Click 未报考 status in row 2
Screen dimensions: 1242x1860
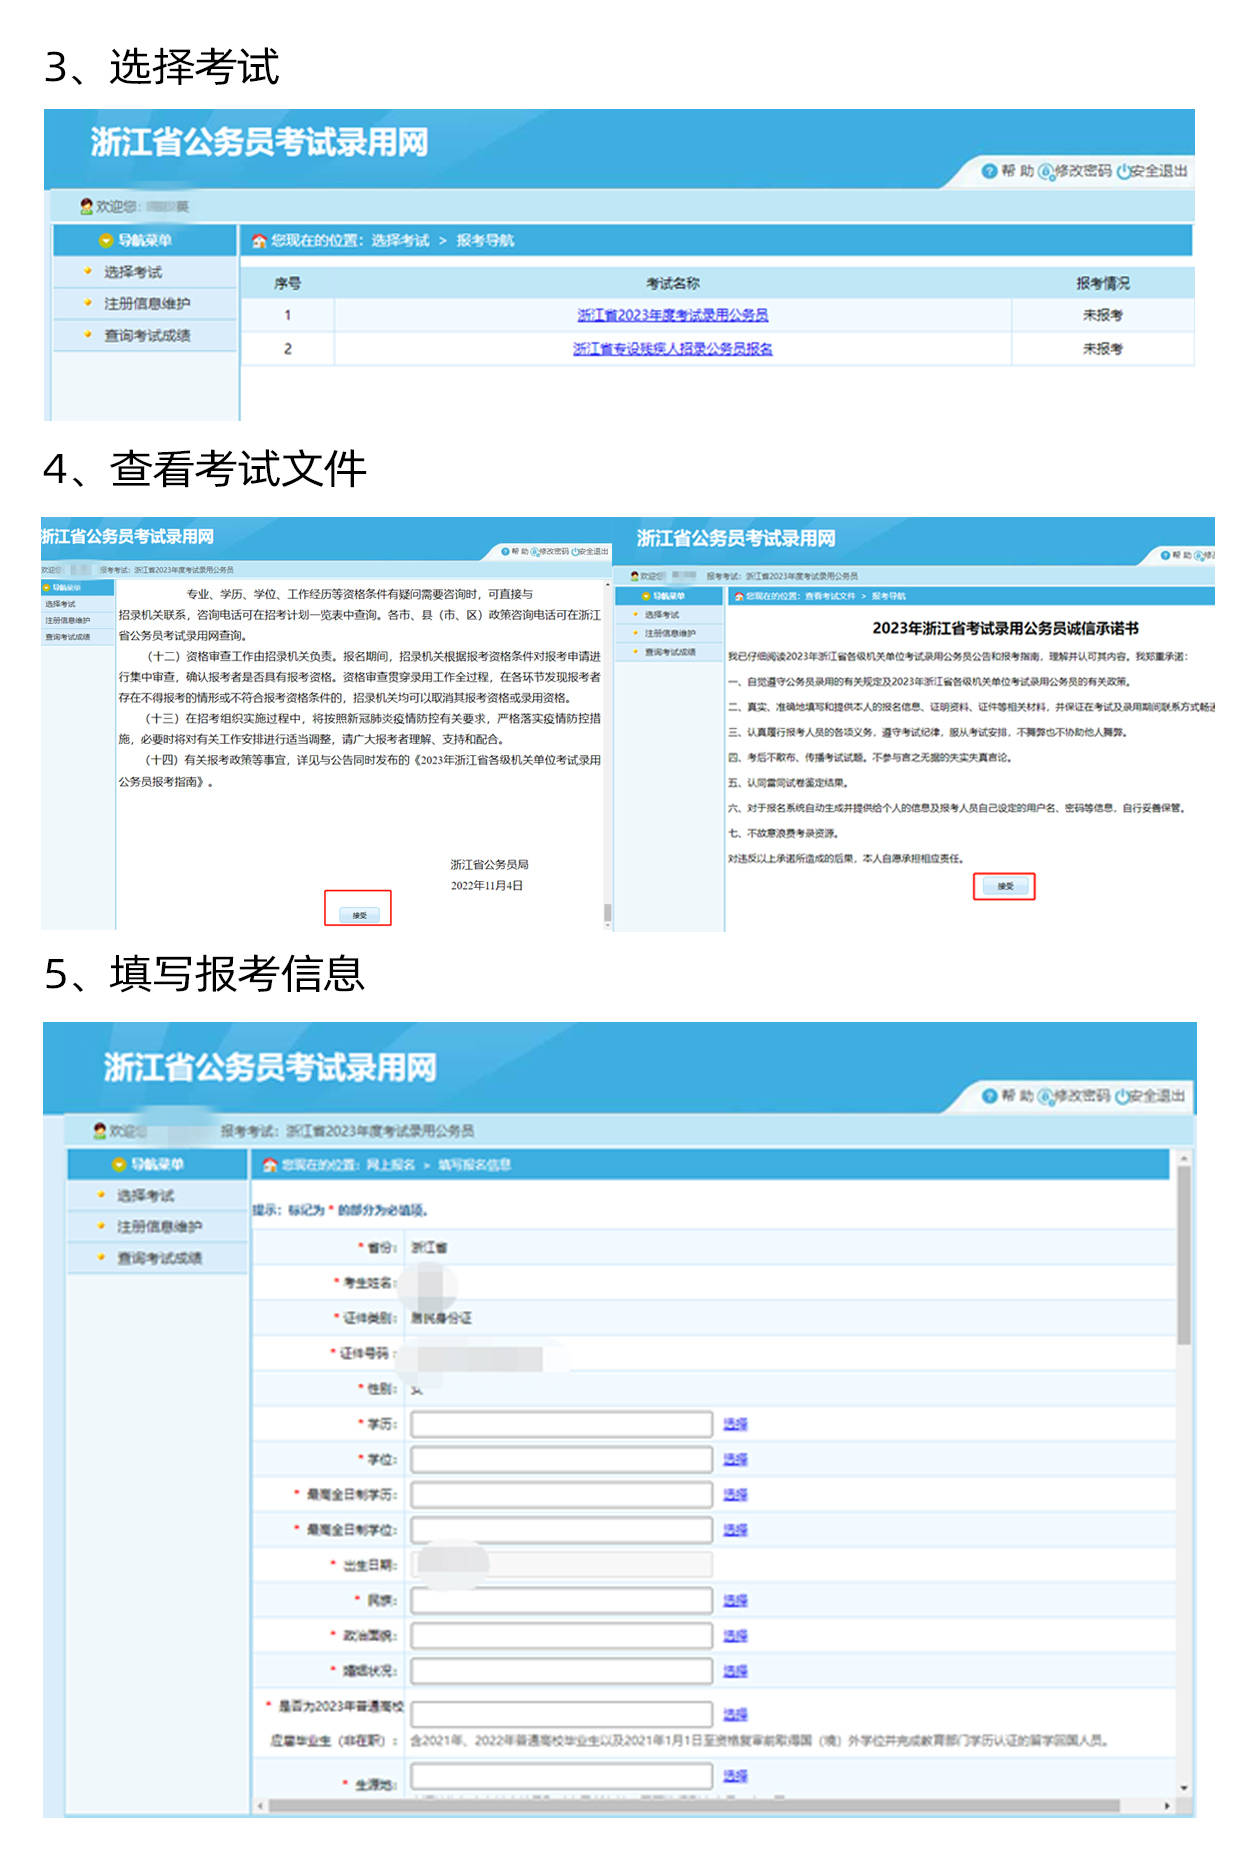point(1102,349)
